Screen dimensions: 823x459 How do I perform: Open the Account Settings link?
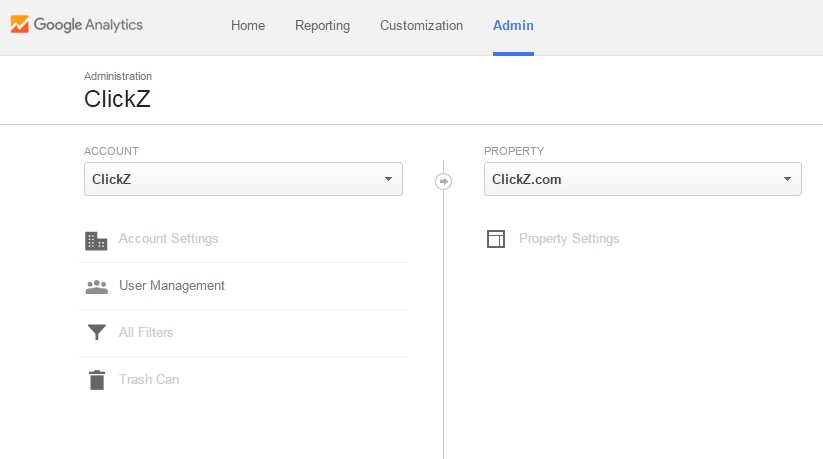click(x=168, y=239)
